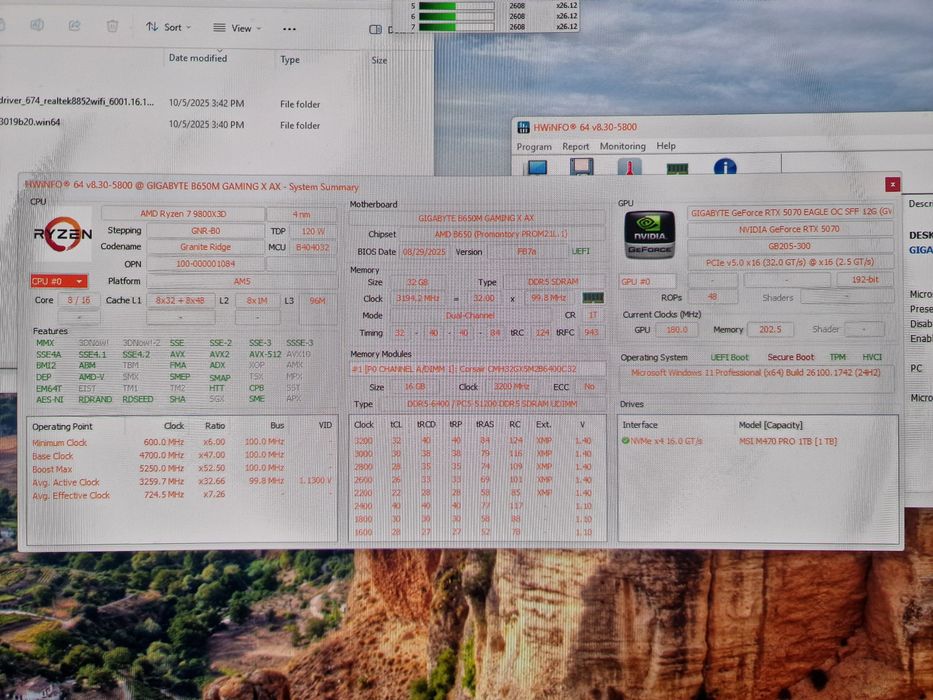Click the Delete trash icon in File Explorer
Screen dimensions: 933x700
coord(112,26)
